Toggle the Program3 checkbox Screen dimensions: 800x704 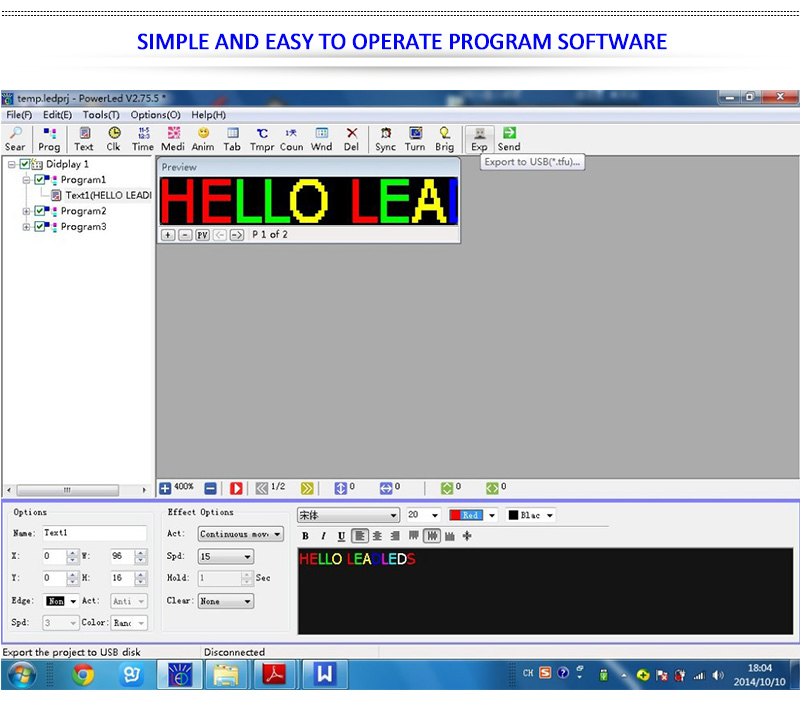pos(39,227)
